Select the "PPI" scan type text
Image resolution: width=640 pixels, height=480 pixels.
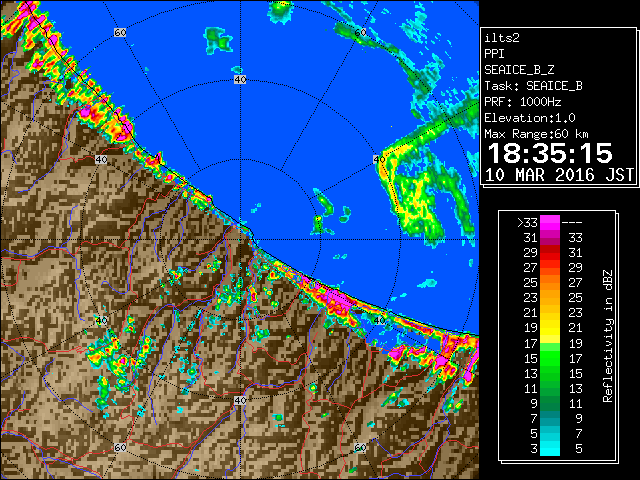click(494, 54)
